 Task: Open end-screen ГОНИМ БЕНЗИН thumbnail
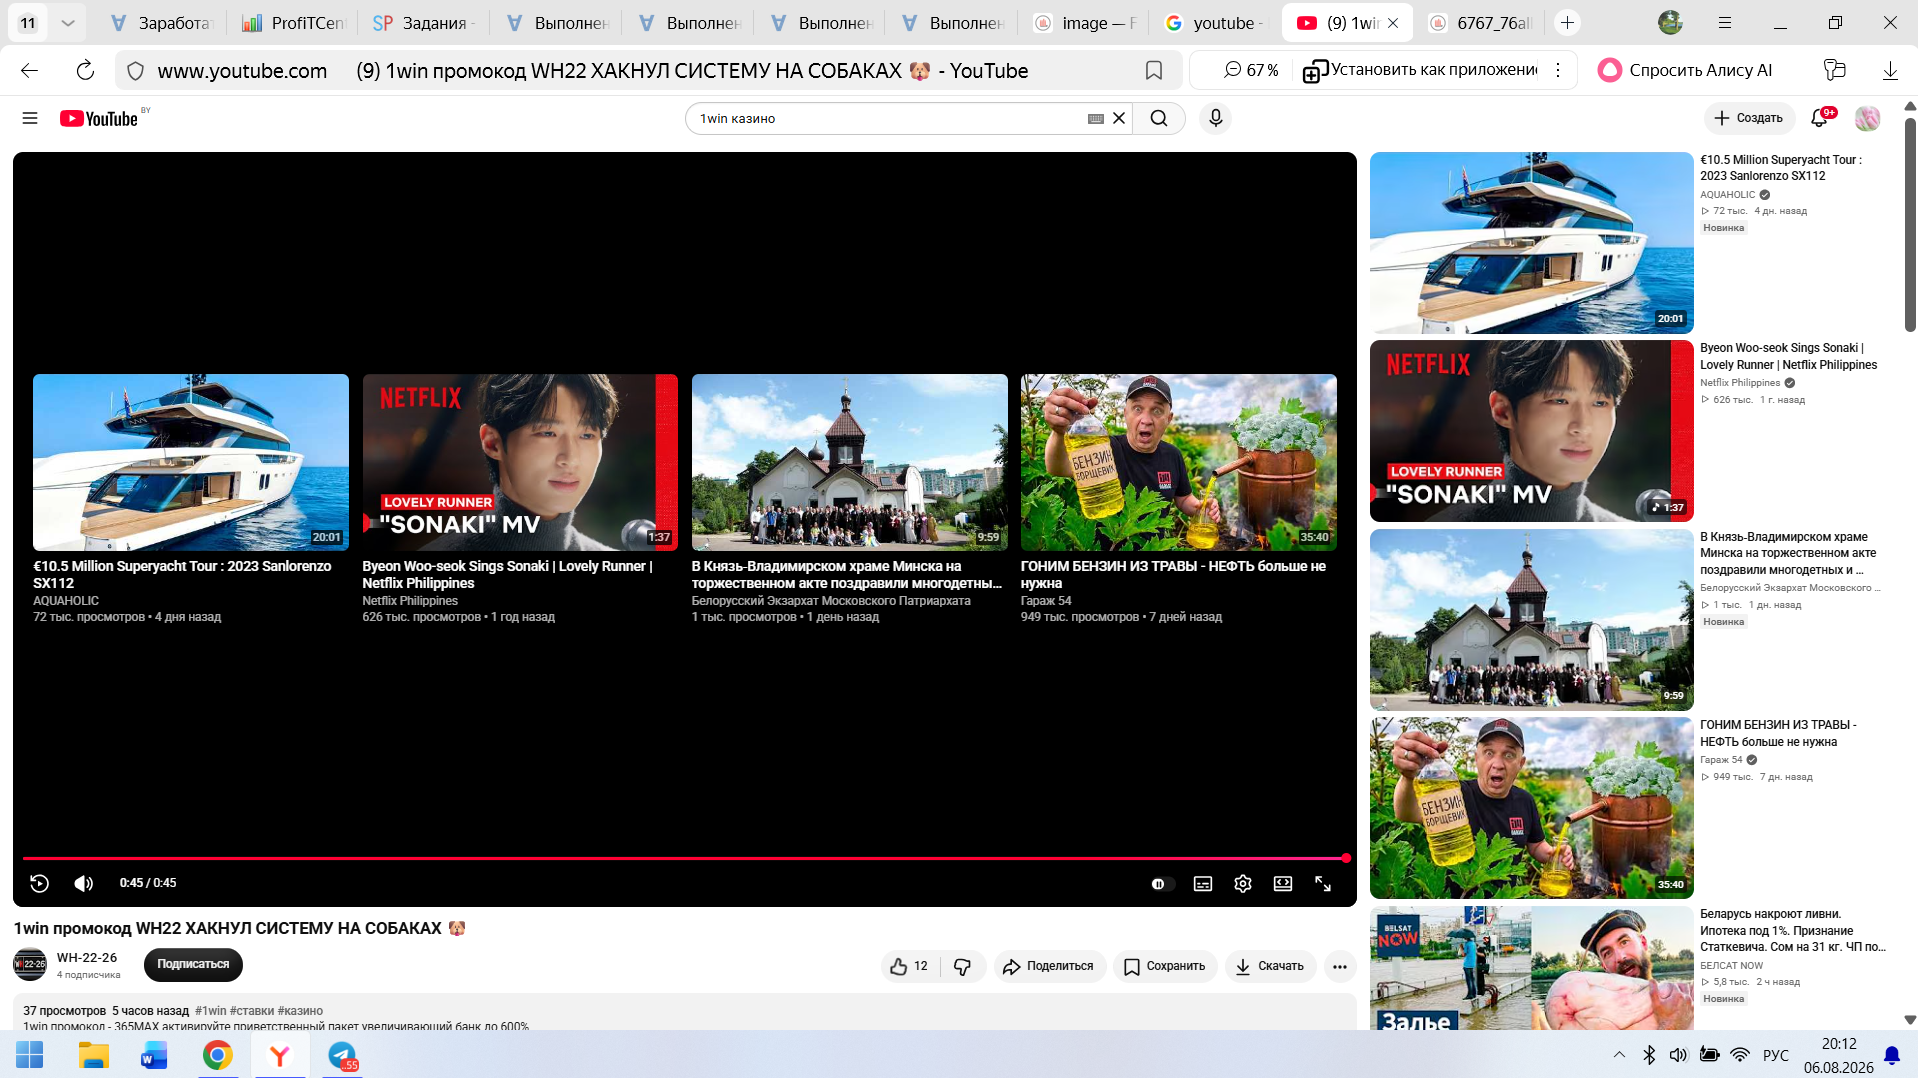(1179, 462)
